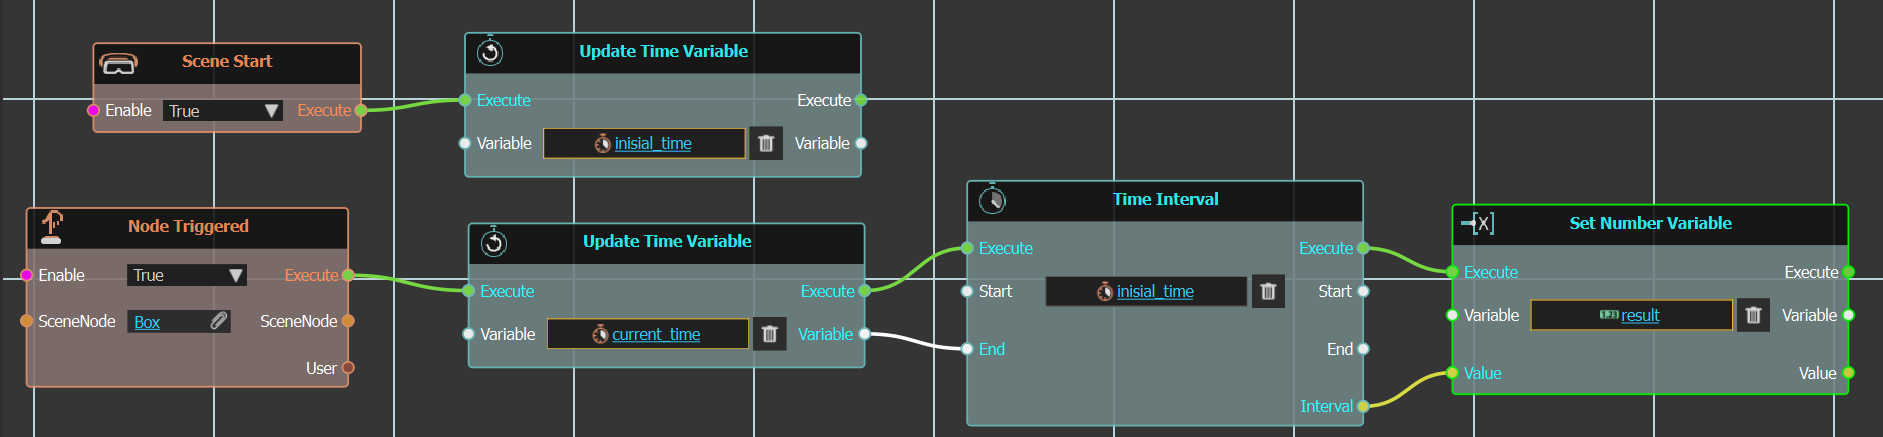Click the Box scene node link
Screen dimensions: 1883x437
click(x=147, y=322)
